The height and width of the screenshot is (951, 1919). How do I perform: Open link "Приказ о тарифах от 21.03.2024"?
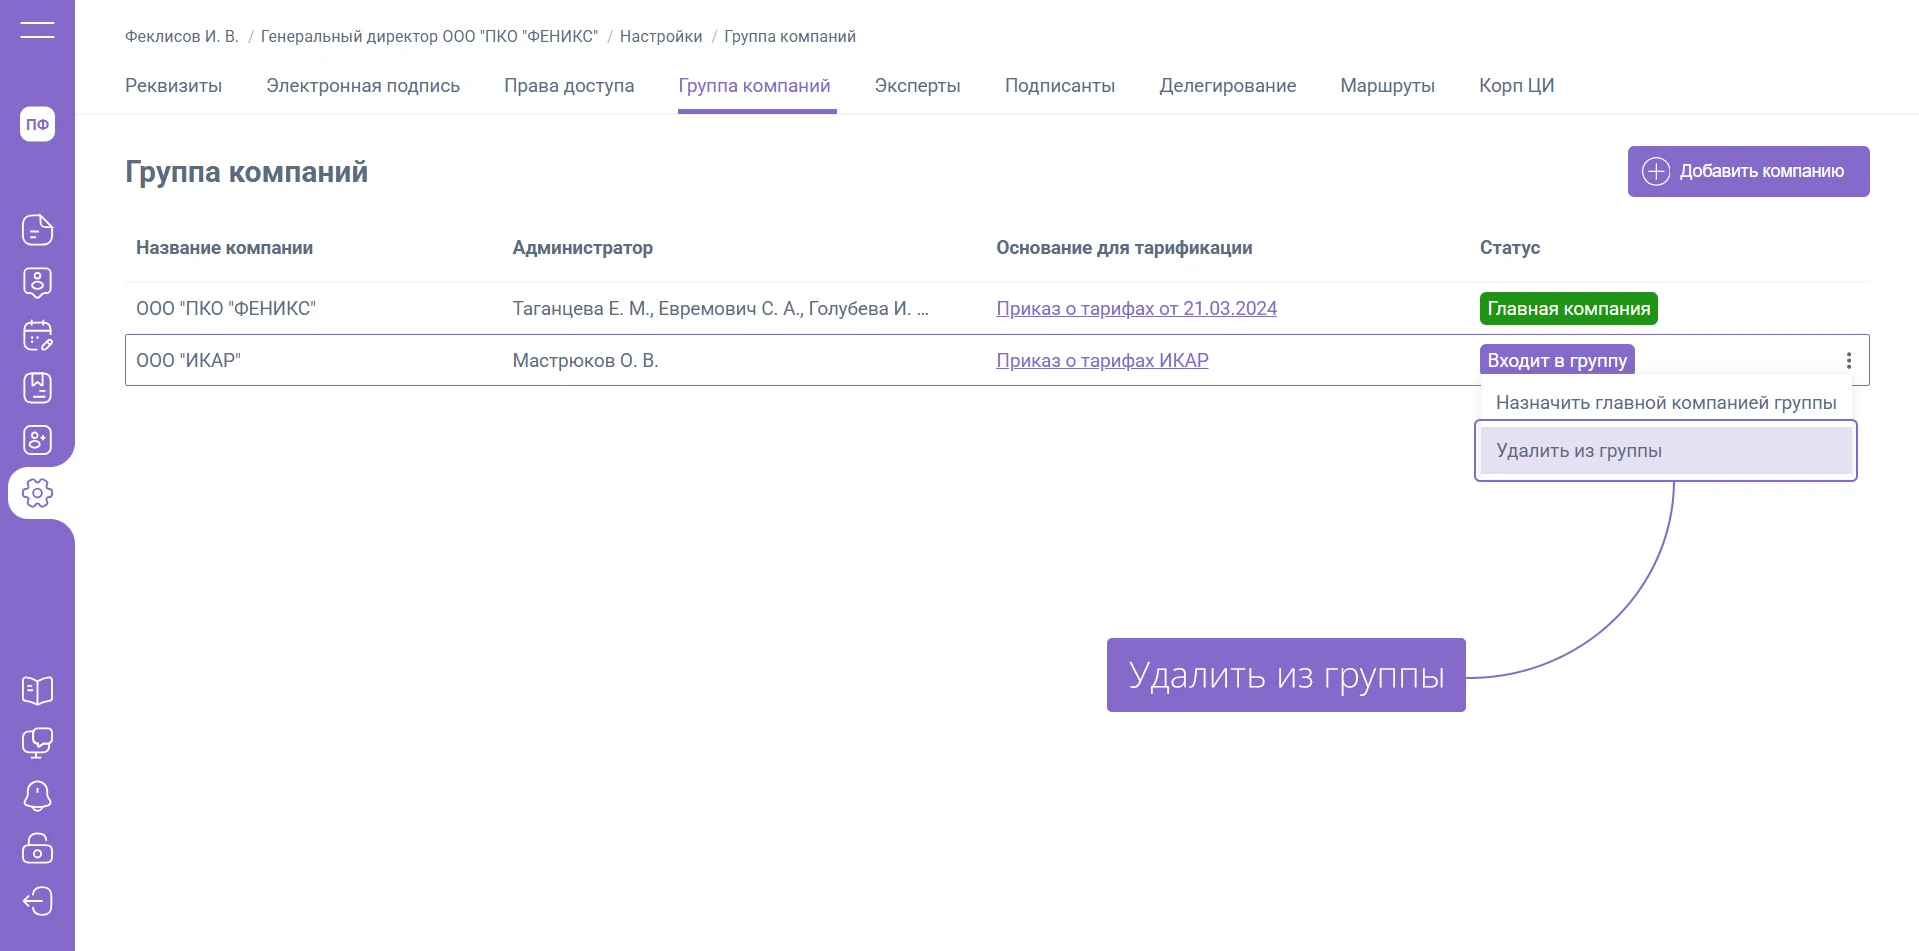(x=1136, y=309)
